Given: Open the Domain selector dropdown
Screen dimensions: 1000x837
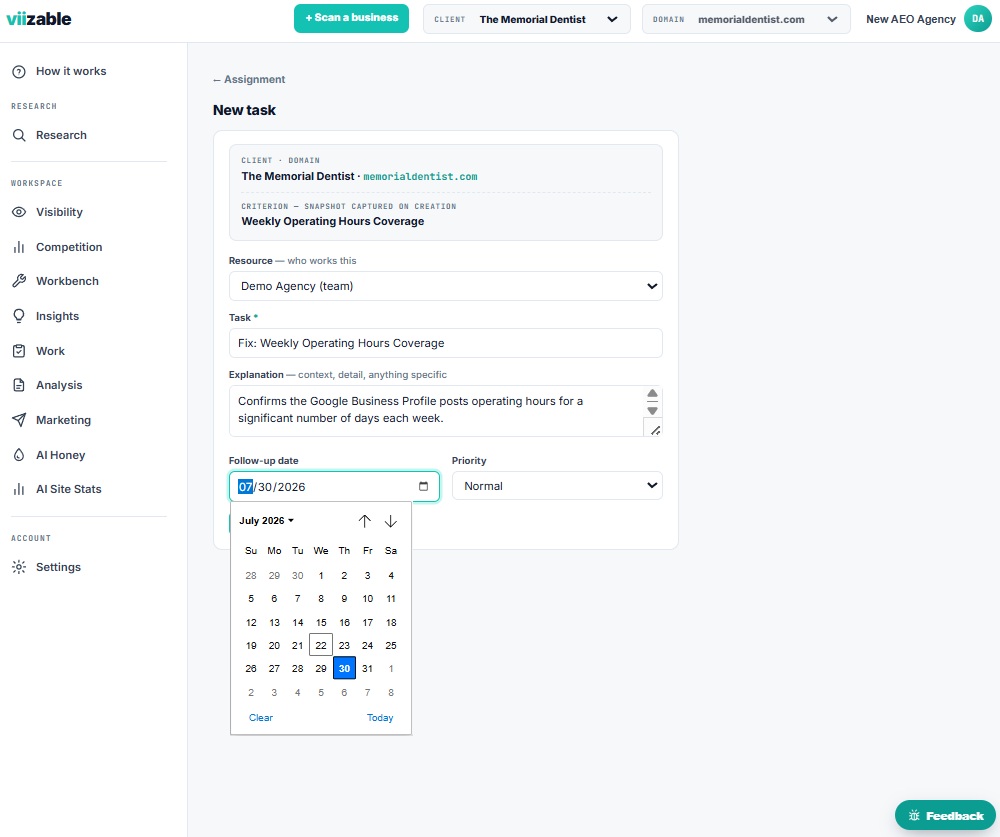Looking at the screenshot, I should [746, 19].
